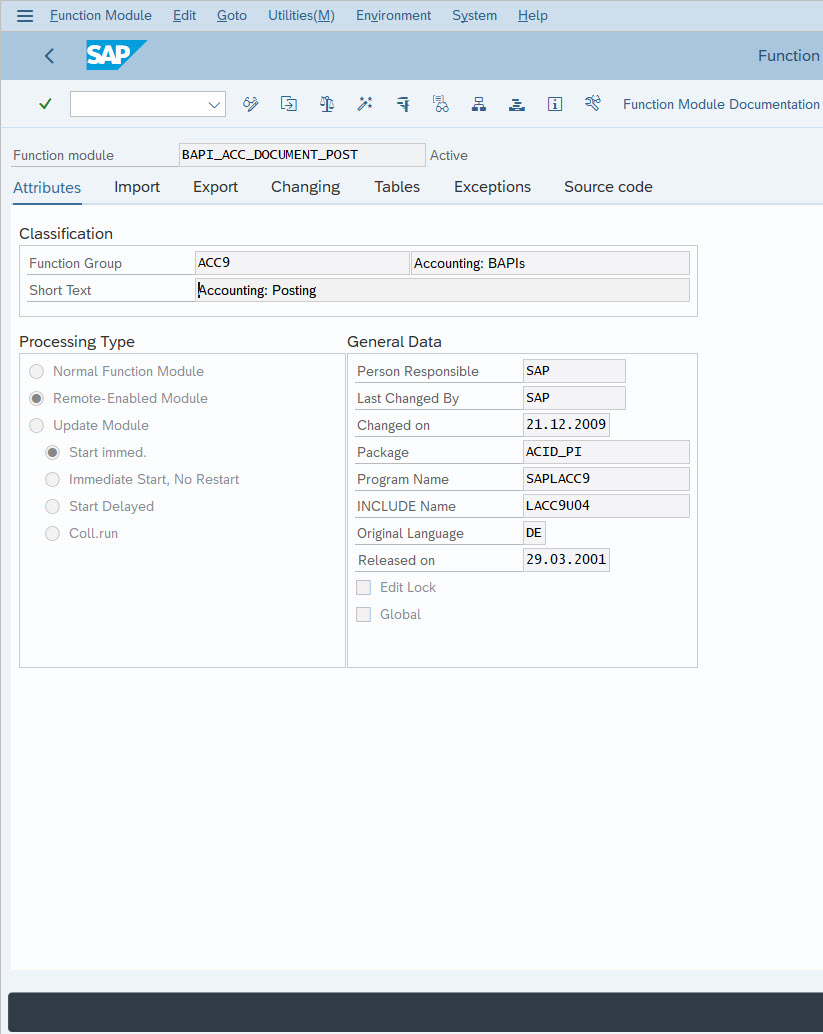The width and height of the screenshot is (823, 1034).
Task: Expand the command field dropdown arrow
Action: (x=214, y=104)
